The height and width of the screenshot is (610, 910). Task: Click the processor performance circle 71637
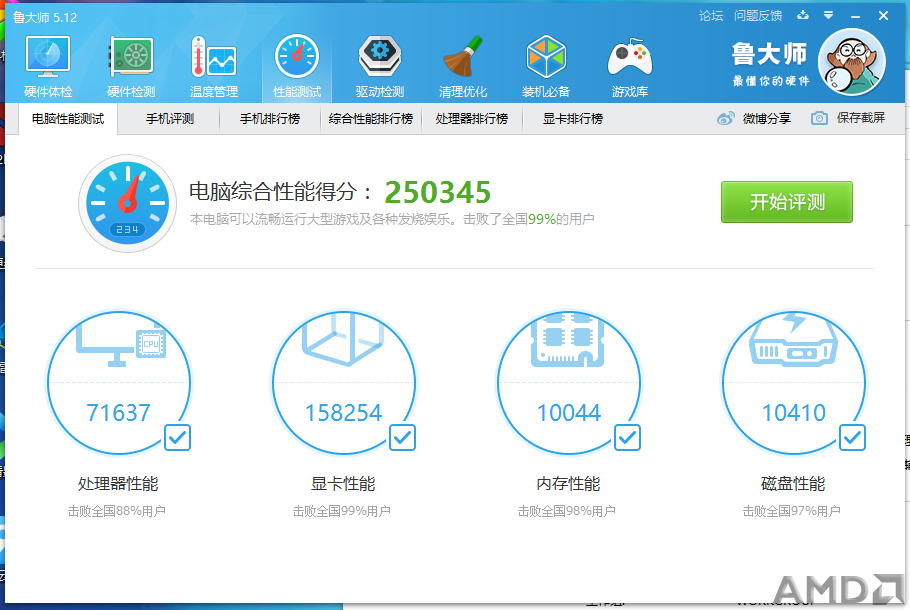coord(118,382)
